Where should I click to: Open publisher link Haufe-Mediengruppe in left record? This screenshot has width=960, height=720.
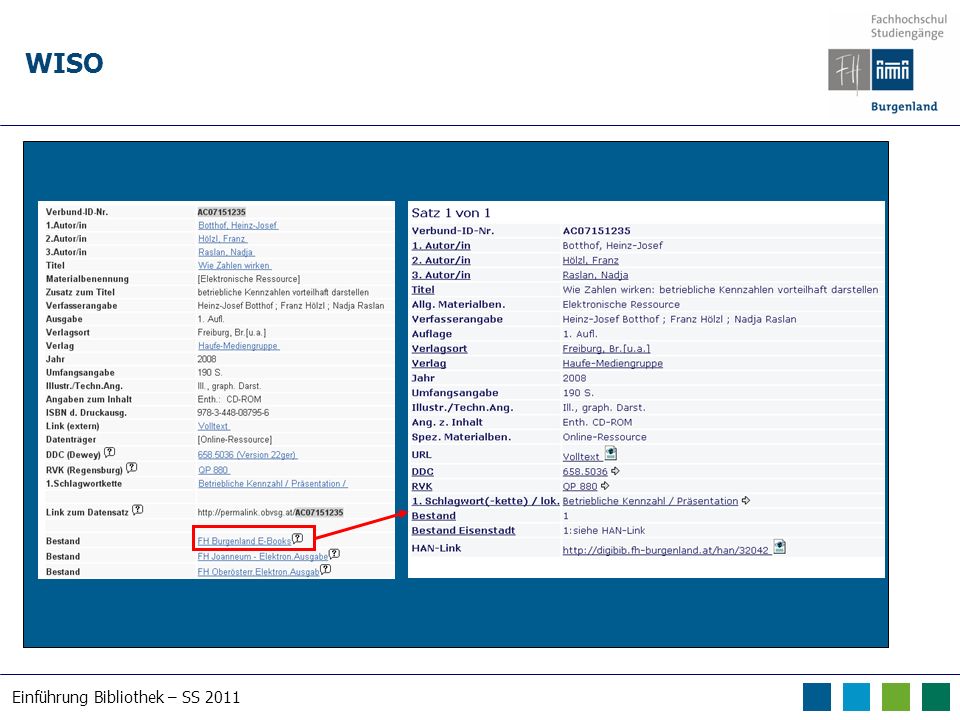coord(239,346)
